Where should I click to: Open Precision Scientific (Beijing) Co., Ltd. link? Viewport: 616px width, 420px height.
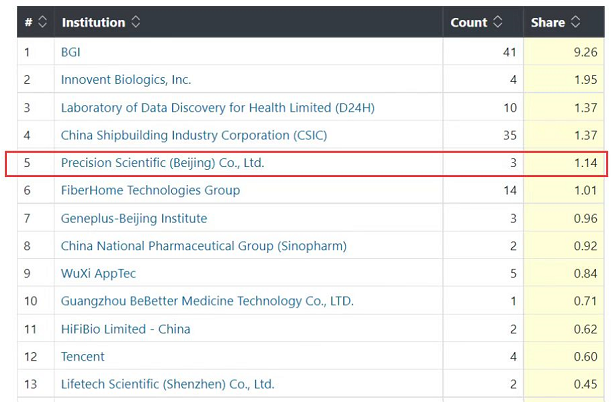[x=163, y=163]
